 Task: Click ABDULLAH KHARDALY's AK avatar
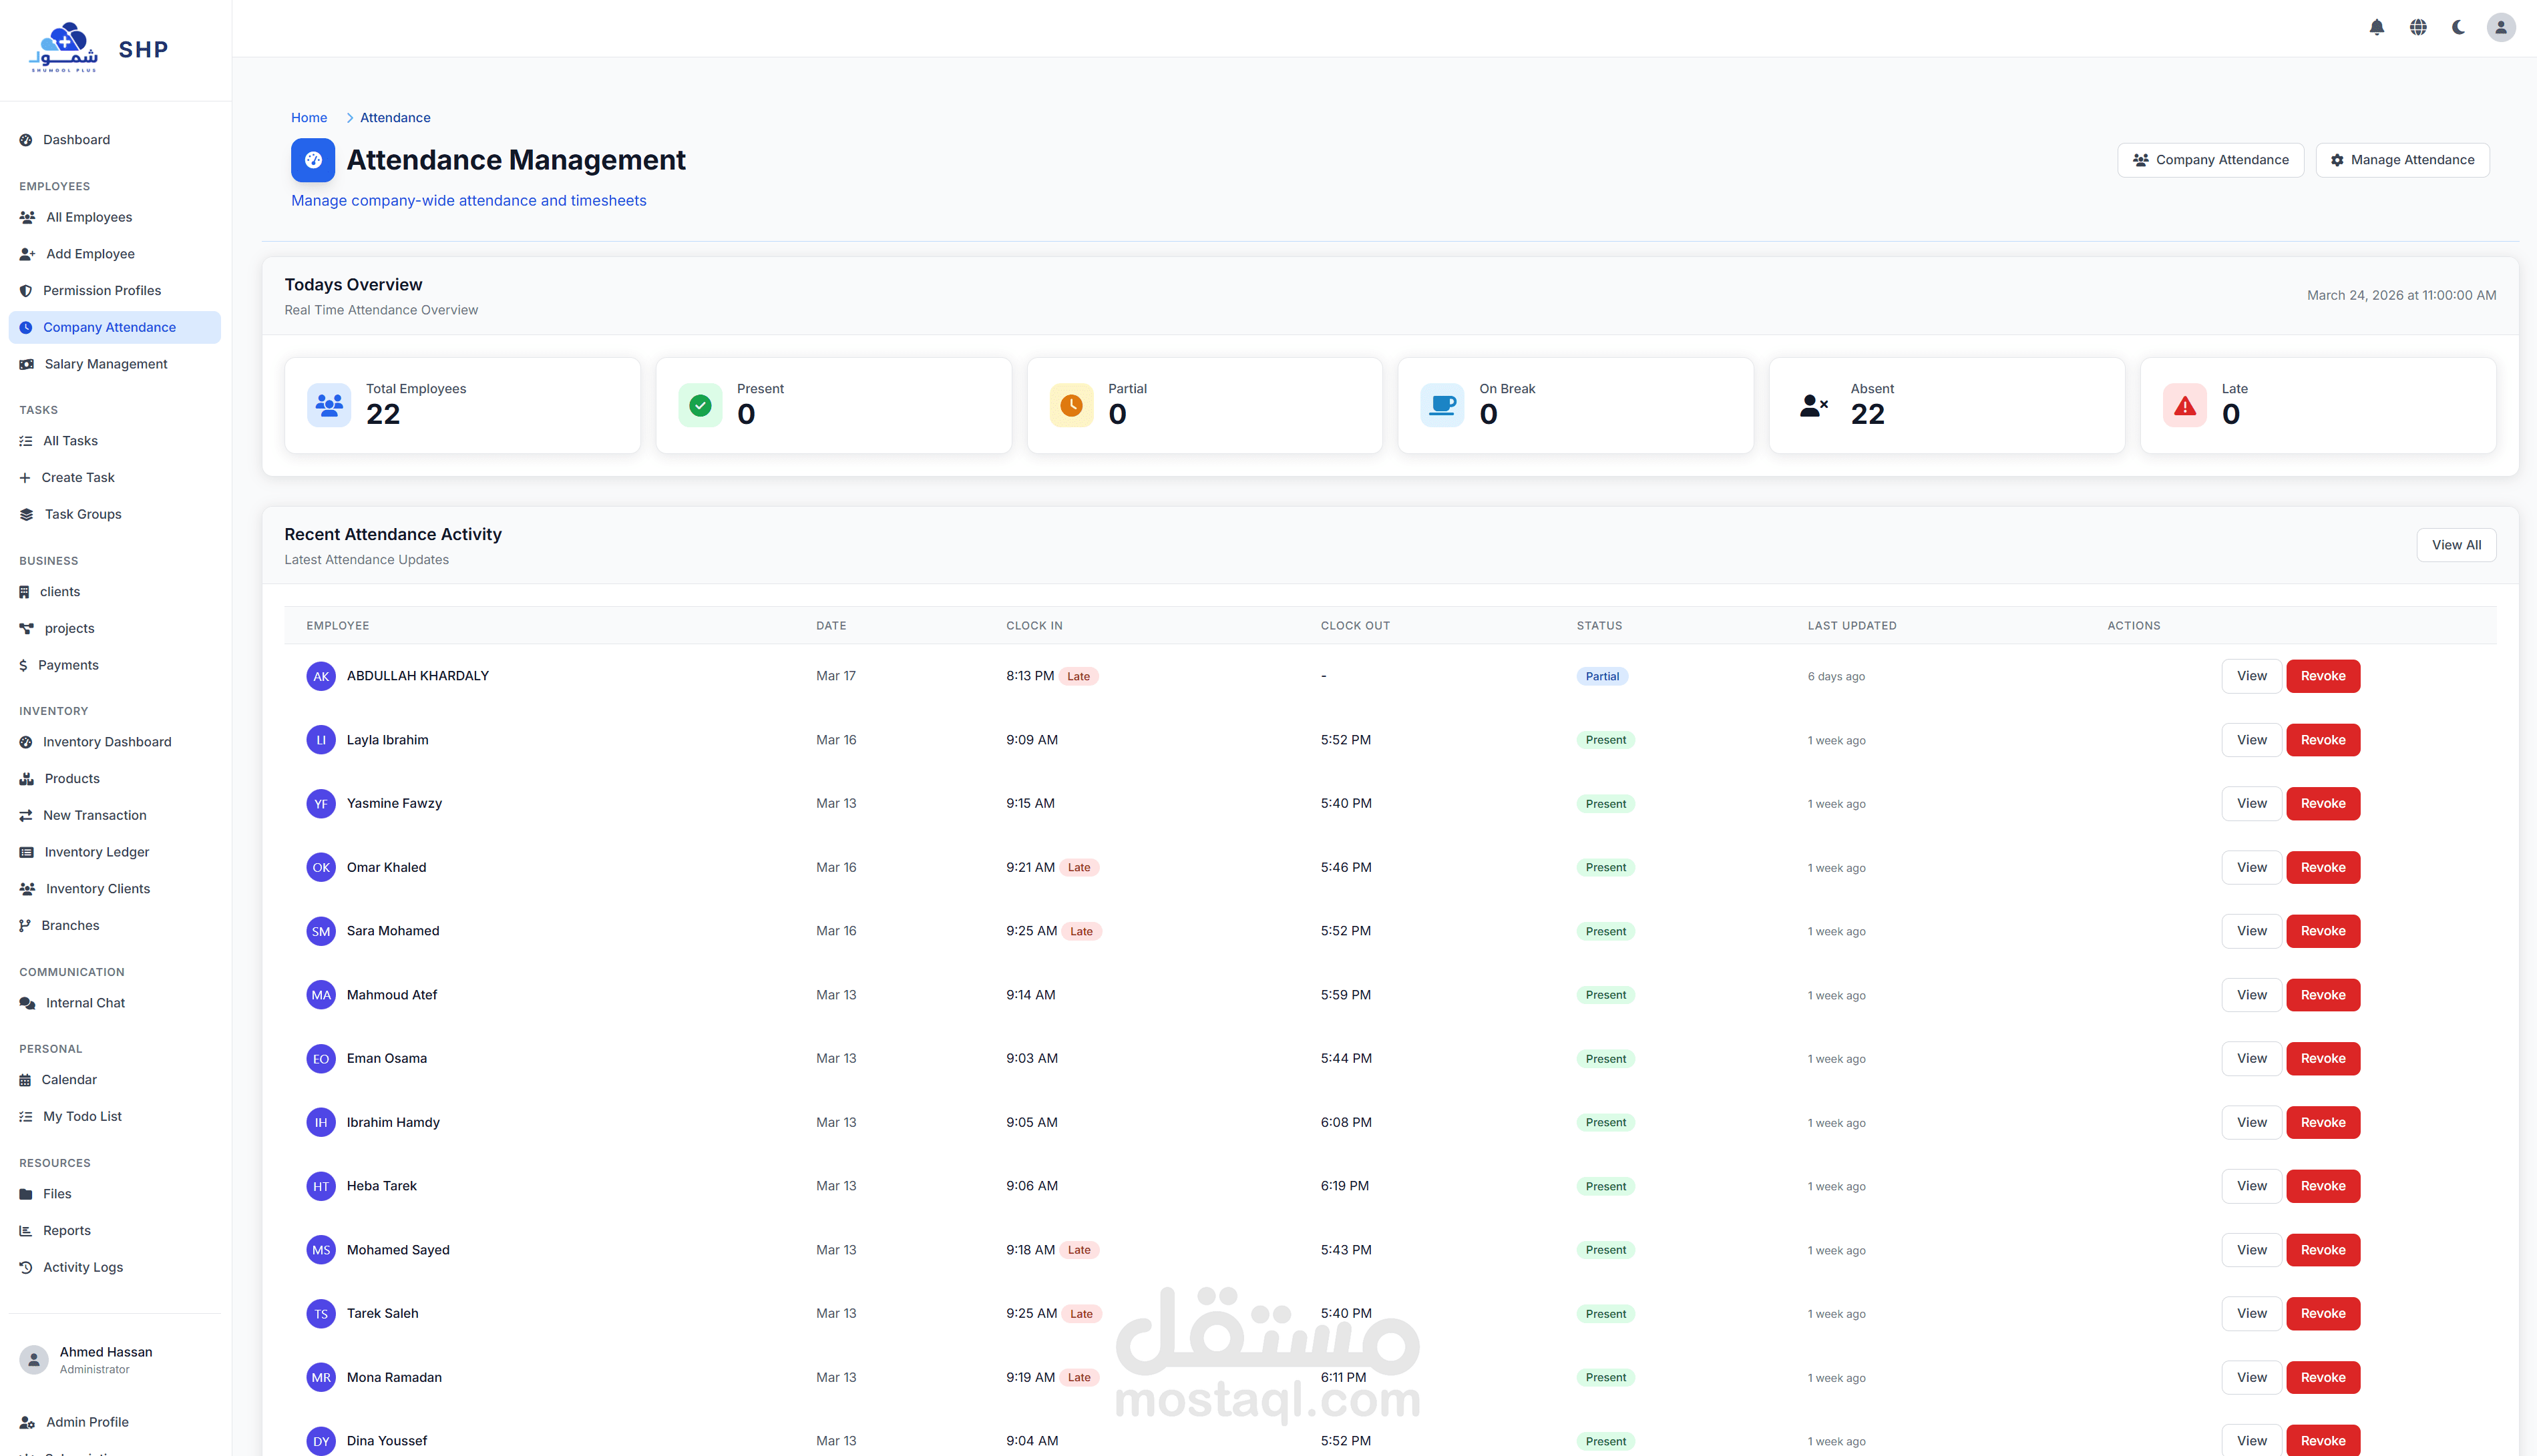click(x=321, y=676)
